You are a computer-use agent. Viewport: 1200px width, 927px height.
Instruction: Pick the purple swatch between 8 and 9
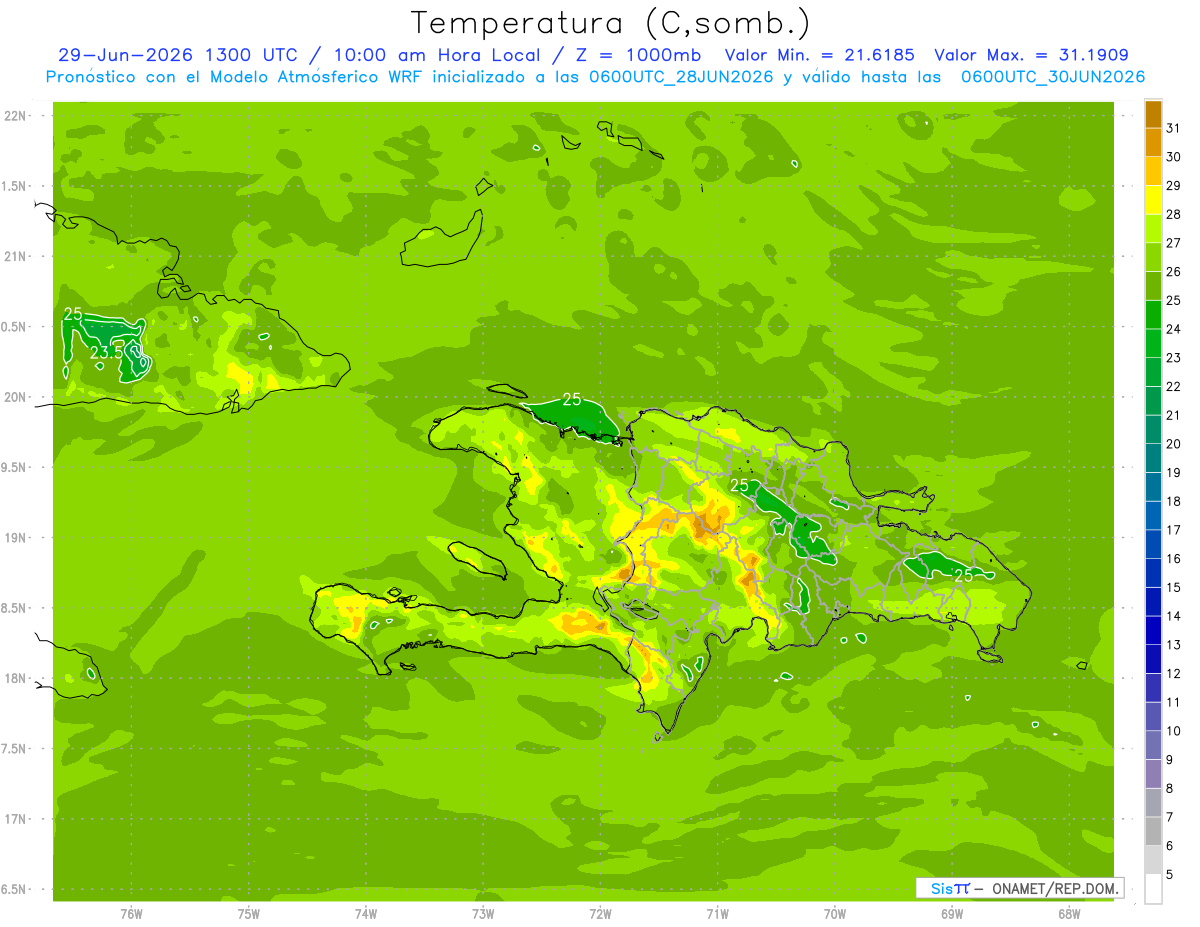(x=1153, y=774)
